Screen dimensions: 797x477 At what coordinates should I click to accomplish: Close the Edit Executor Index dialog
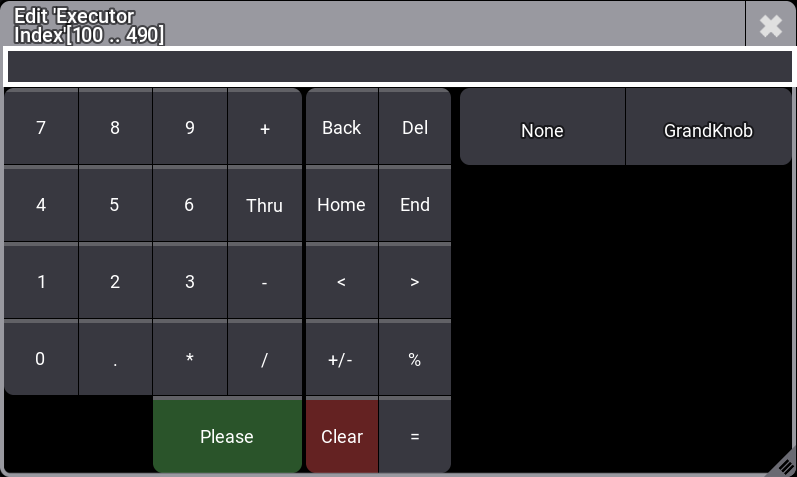[770, 25]
